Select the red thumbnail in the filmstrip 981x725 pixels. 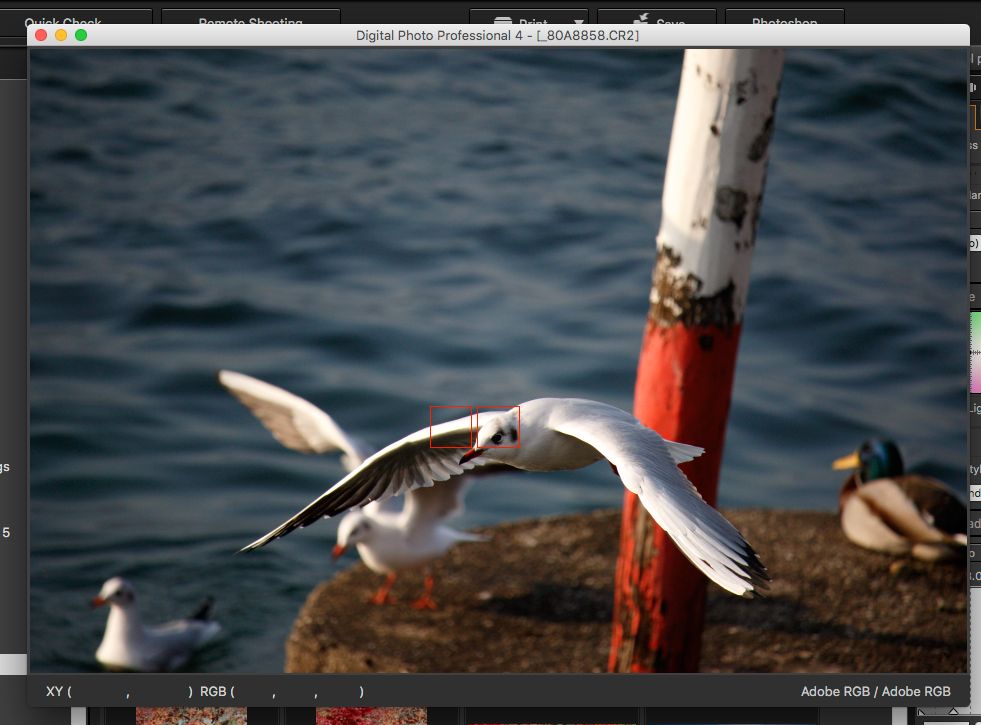click(370, 716)
